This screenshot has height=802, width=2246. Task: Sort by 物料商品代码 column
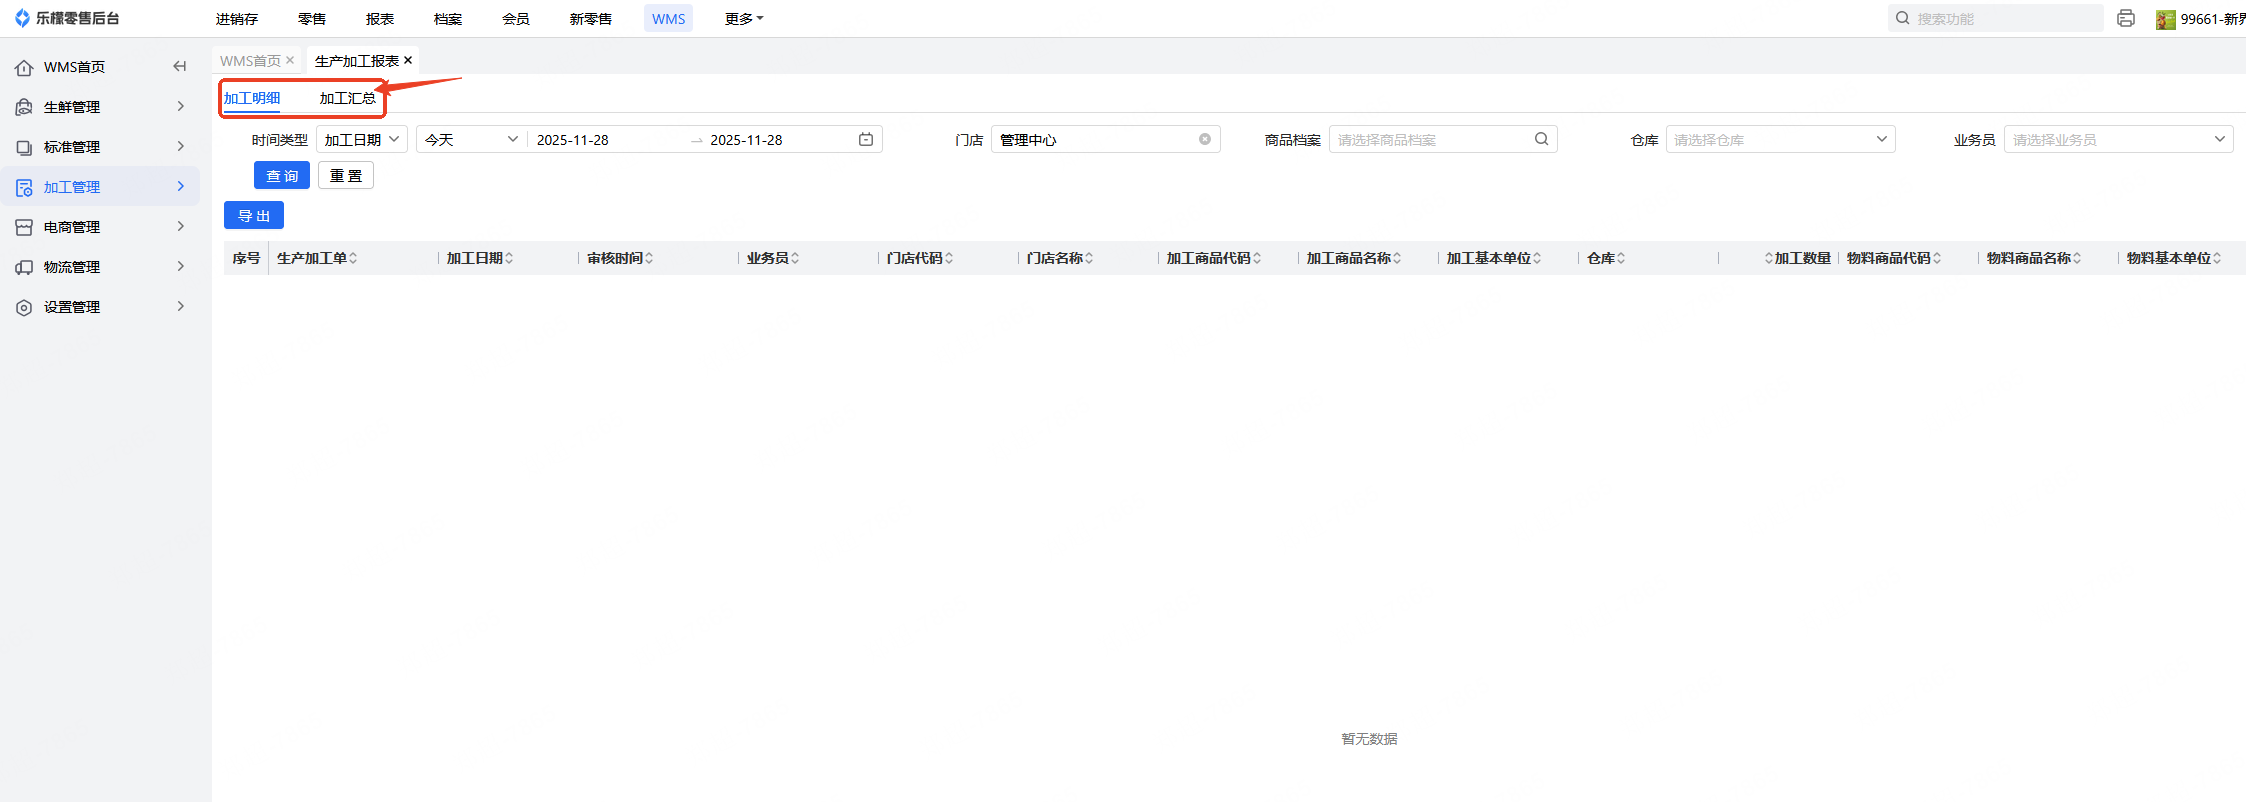click(x=1937, y=258)
